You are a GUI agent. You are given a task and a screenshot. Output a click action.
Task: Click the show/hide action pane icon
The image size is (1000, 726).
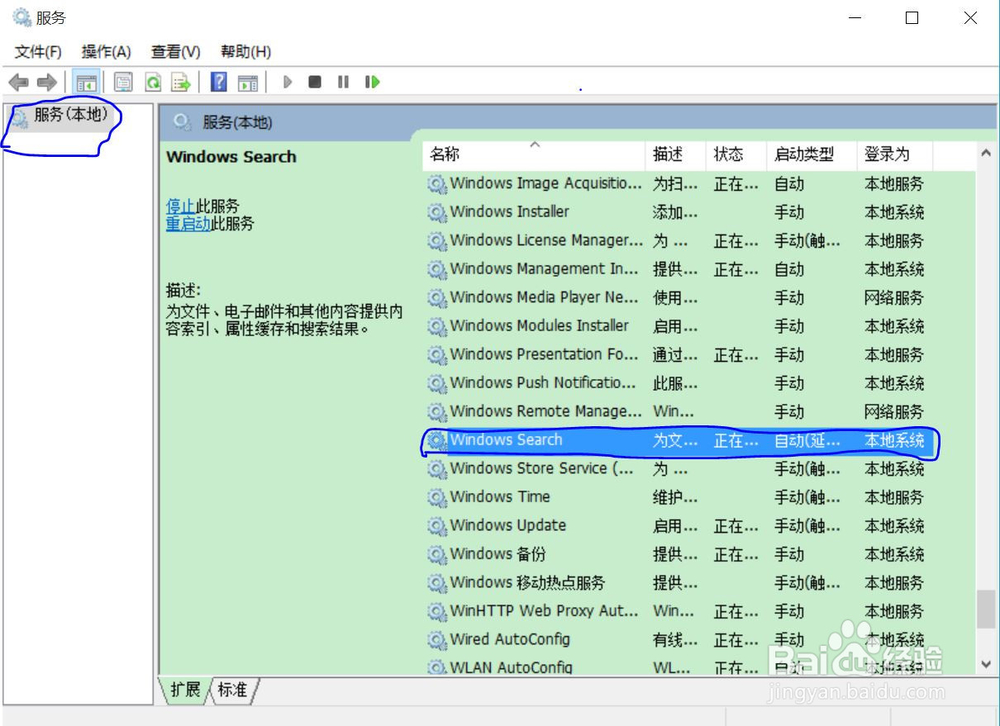point(247,82)
